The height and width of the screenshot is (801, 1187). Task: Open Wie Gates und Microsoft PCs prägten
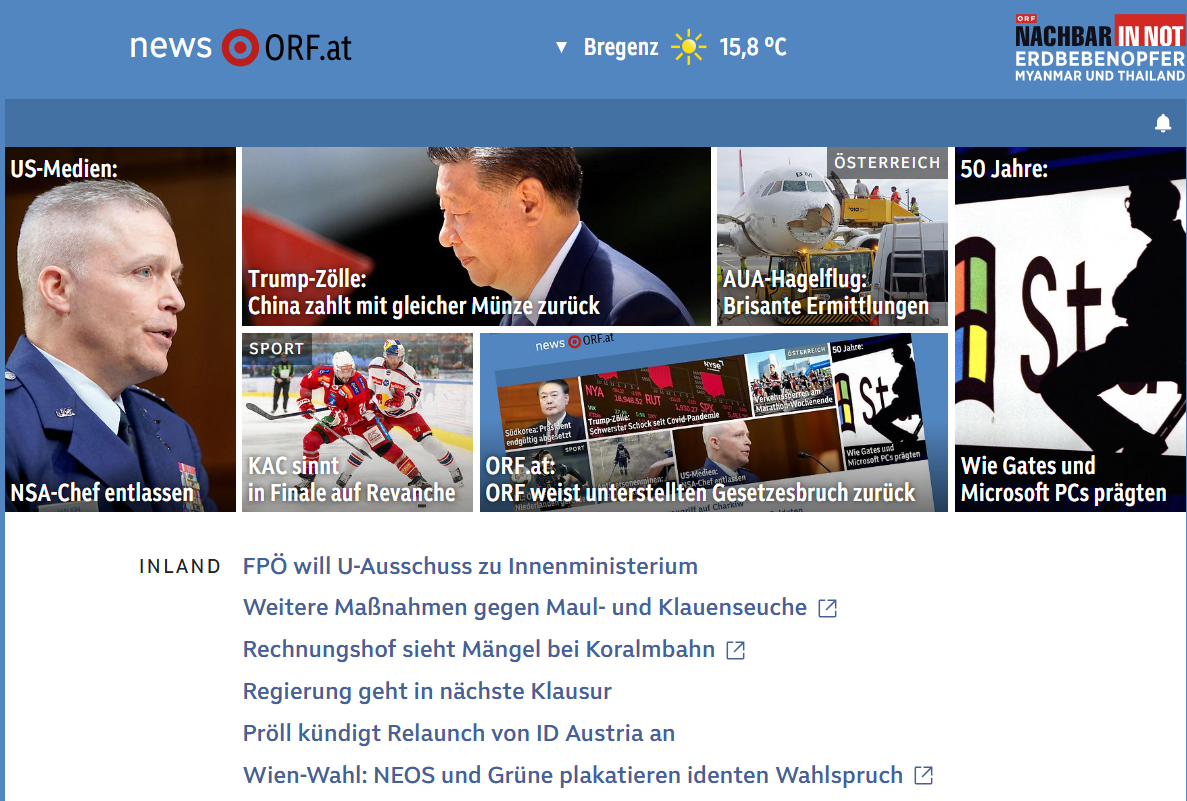1070,329
